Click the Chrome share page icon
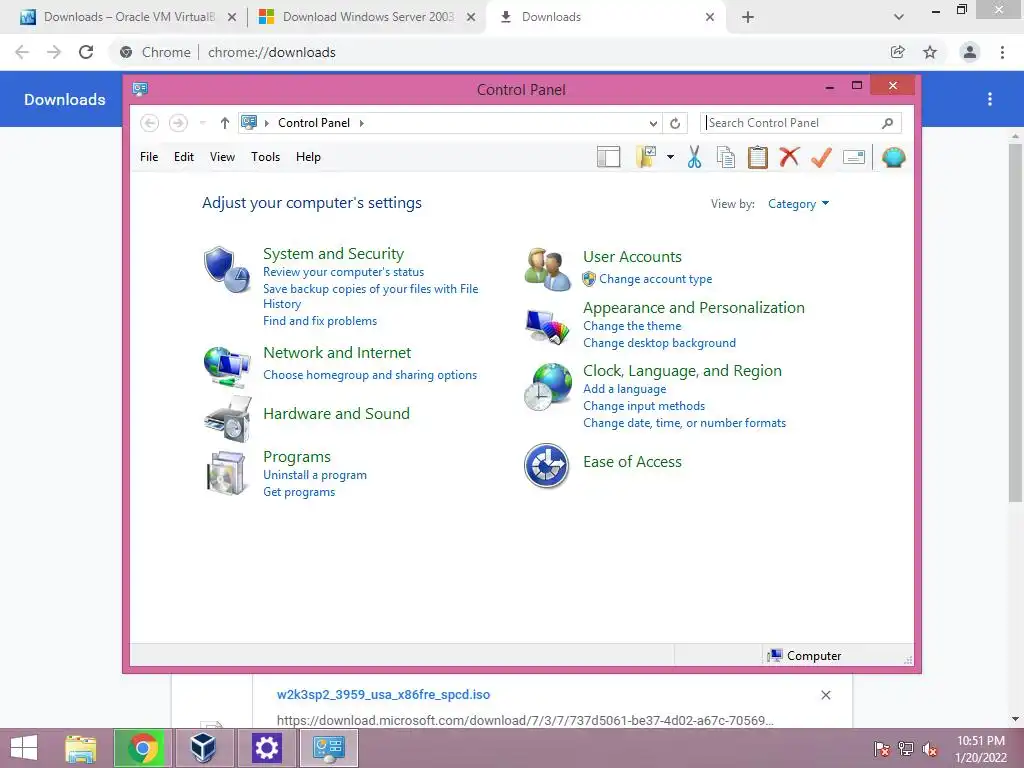Screen dimensions: 1024x768 pos(897,52)
